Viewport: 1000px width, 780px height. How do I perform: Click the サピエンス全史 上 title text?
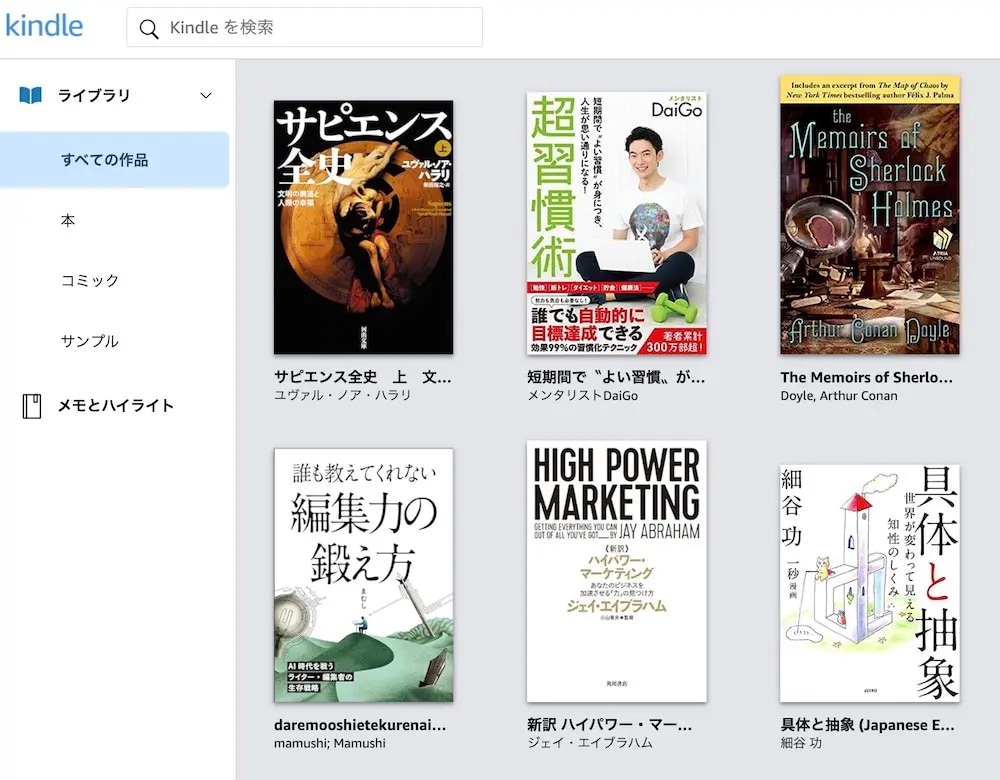[x=362, y=378]
